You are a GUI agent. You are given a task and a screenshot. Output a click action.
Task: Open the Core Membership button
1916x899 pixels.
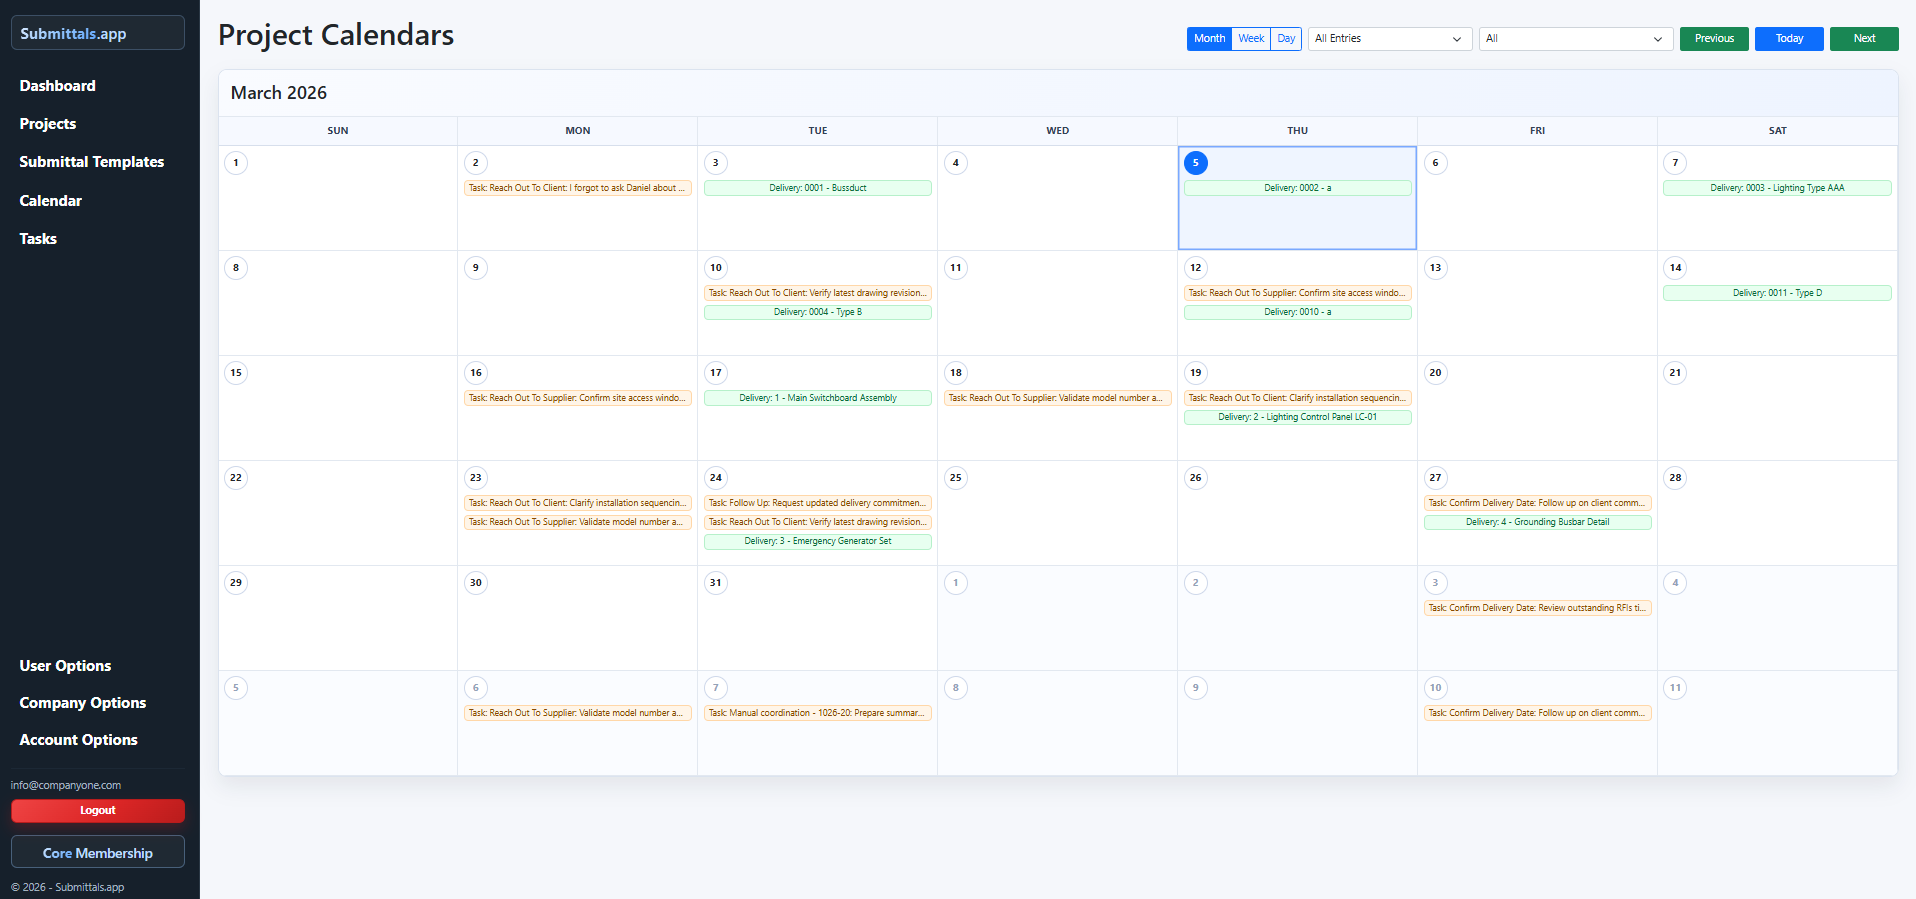click(97, 853)
